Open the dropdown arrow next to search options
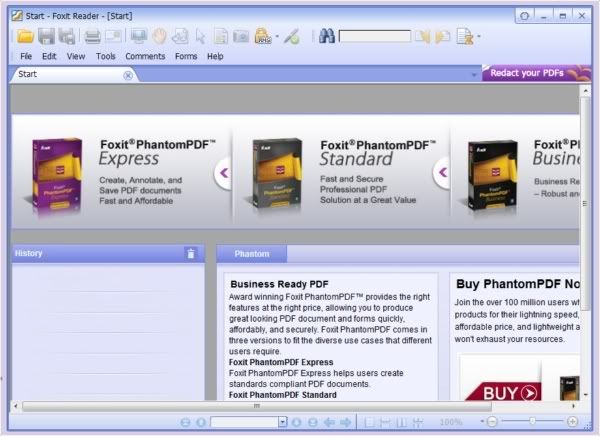600x436 pixels. click(x=478, y=37)
